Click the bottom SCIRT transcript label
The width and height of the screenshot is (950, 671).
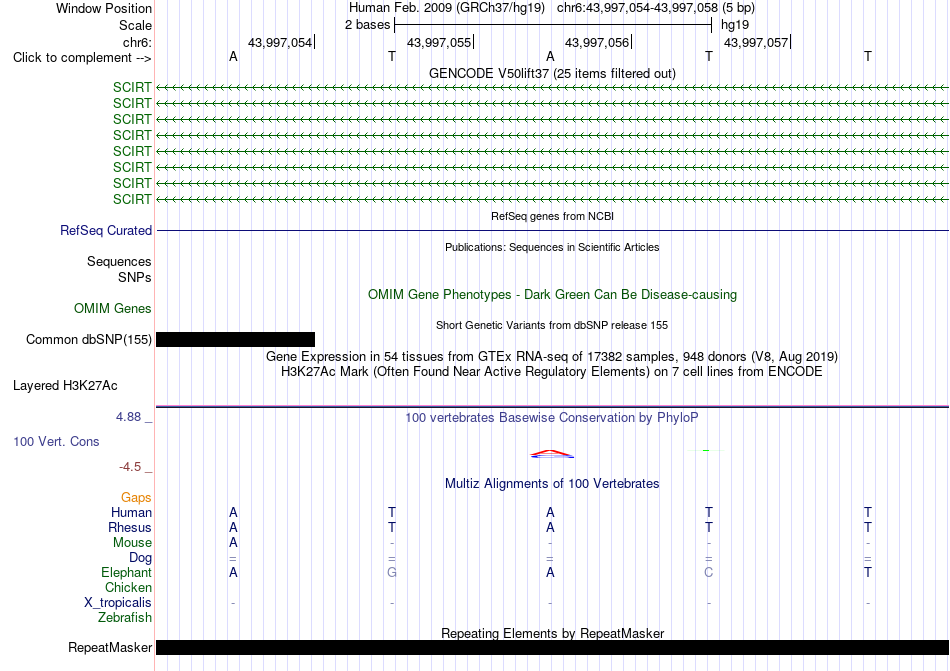pos(132,199)
